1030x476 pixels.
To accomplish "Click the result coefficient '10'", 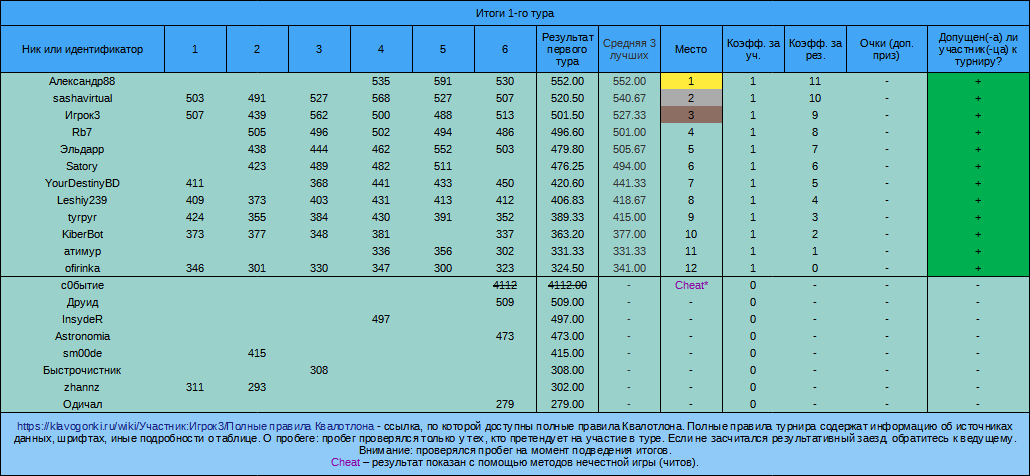I will point(816,98).
